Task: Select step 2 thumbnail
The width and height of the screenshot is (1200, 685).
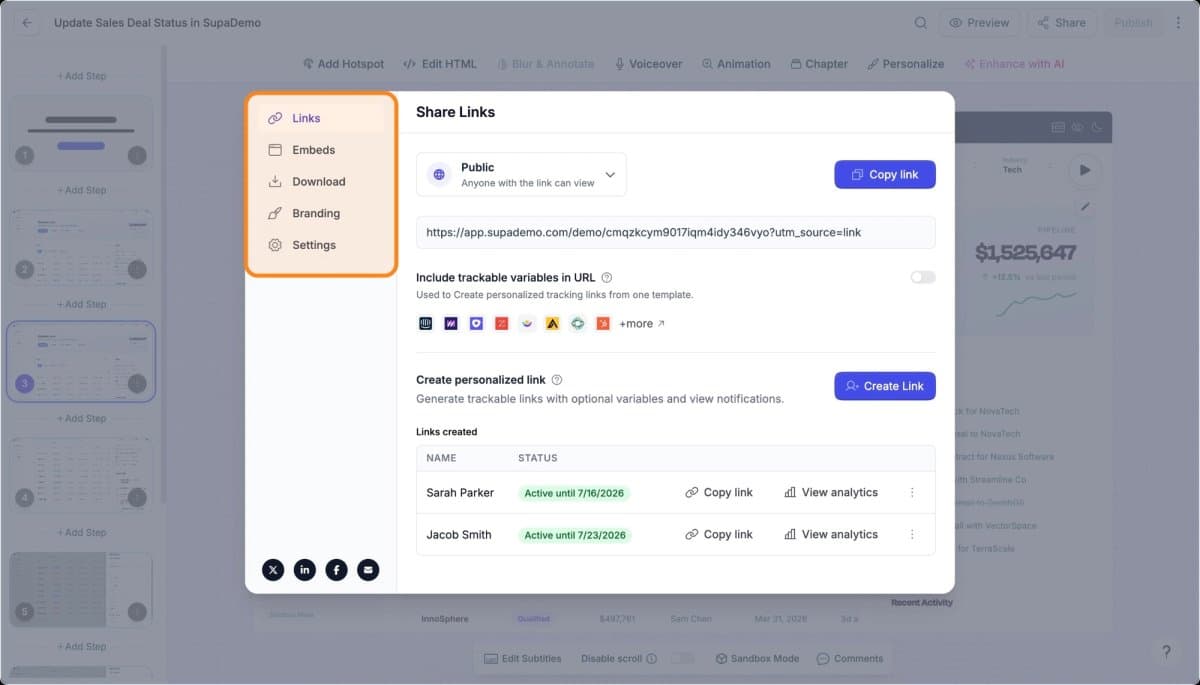Action: point(81,247)
